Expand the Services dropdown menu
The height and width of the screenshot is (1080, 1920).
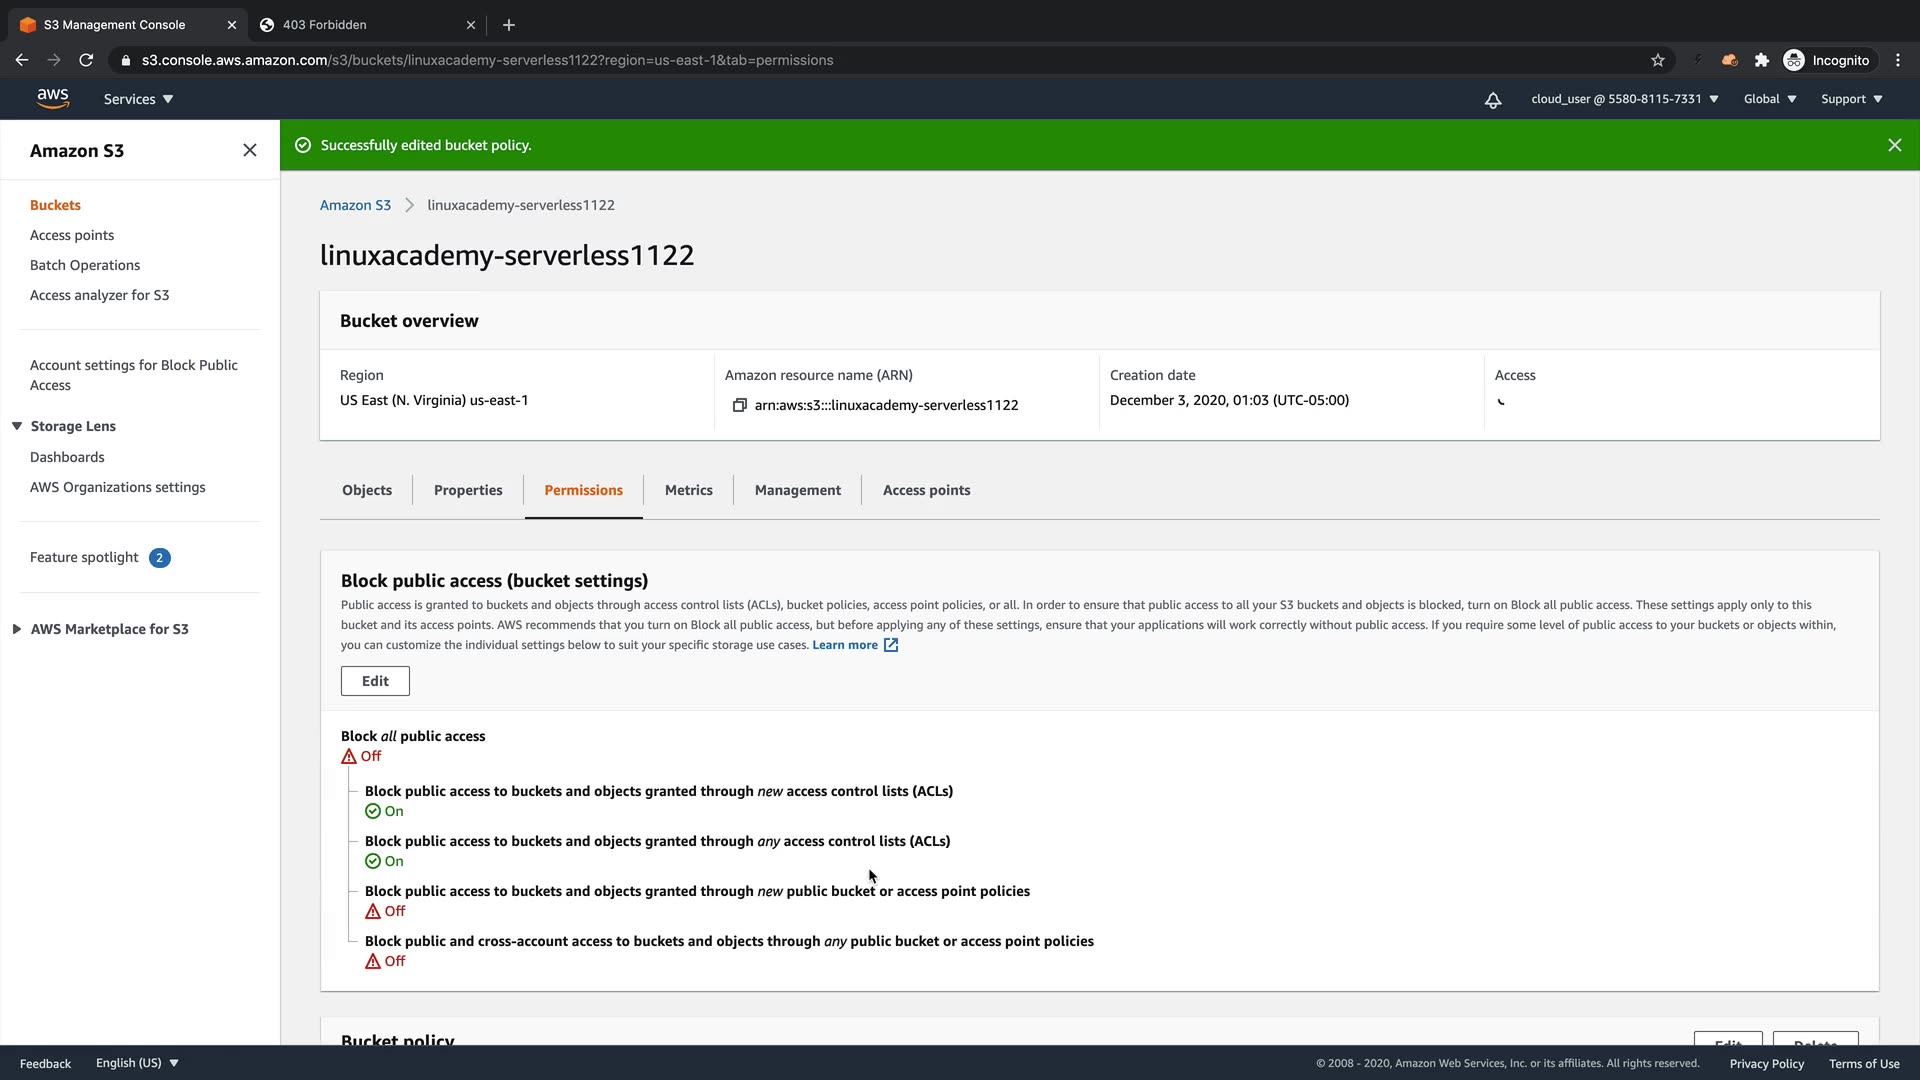tap(138, 99)
